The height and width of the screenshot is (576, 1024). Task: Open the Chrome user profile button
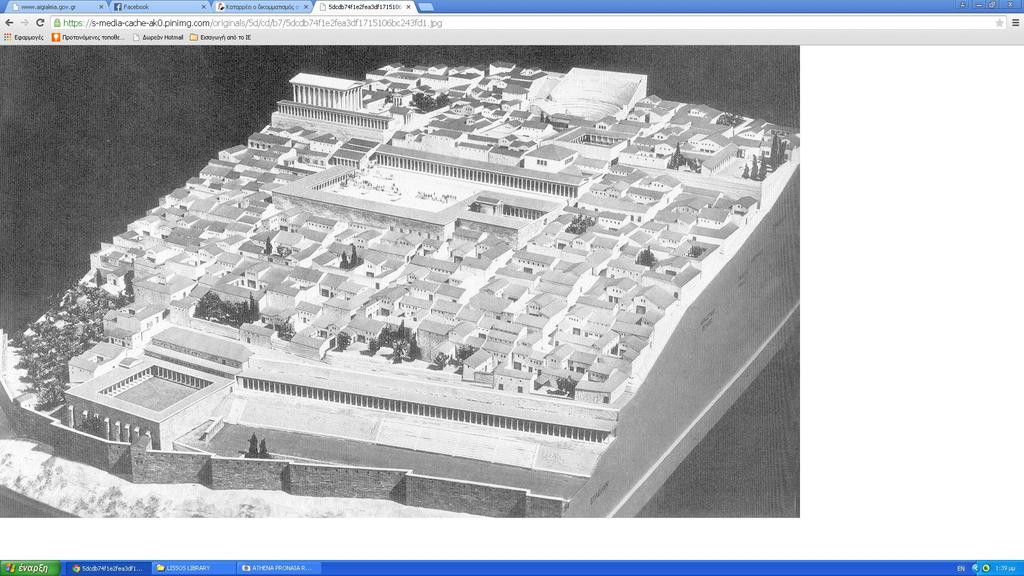[963, 5]
